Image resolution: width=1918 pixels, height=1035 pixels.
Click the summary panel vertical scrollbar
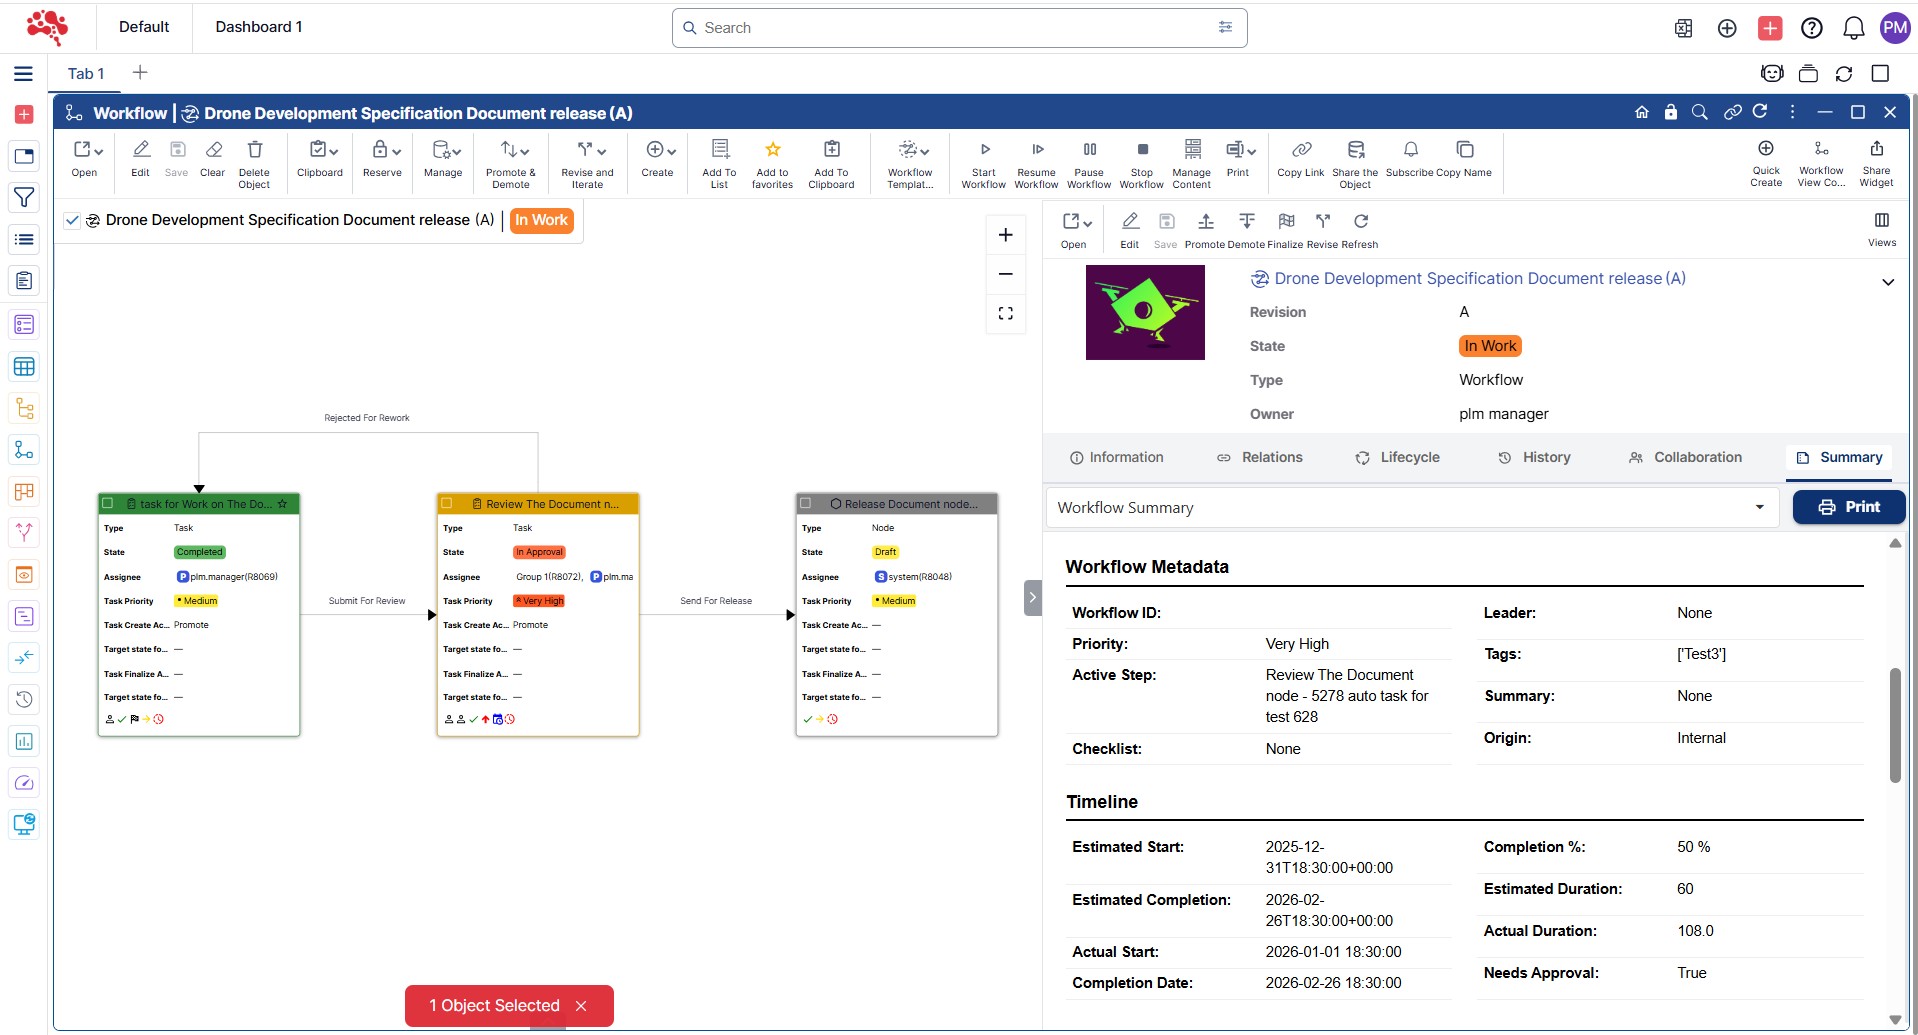pos(1894,725)
